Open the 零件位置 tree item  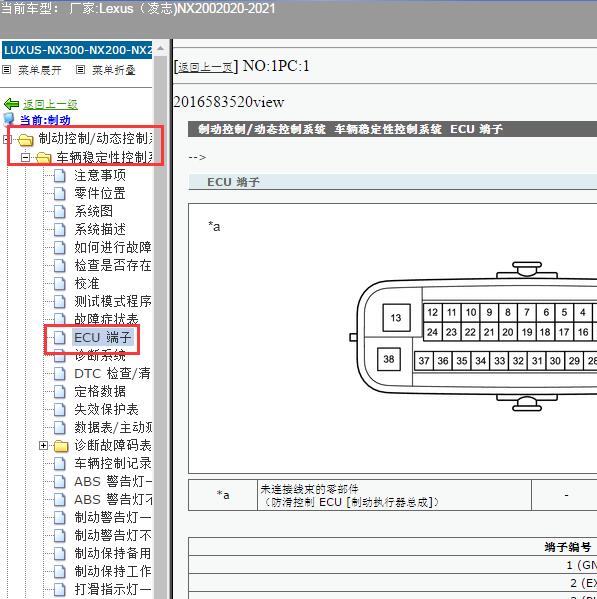100,194
